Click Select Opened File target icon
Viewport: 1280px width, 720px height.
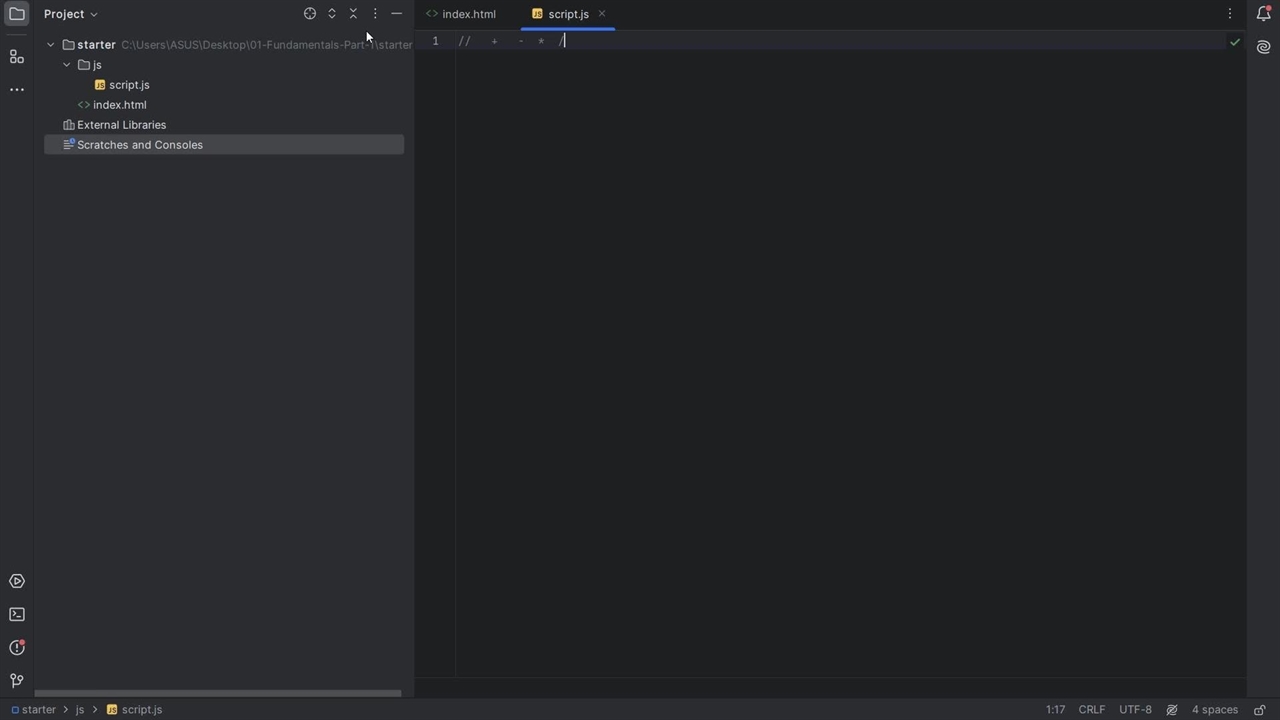pyautogui.click(x=310, y=14)
